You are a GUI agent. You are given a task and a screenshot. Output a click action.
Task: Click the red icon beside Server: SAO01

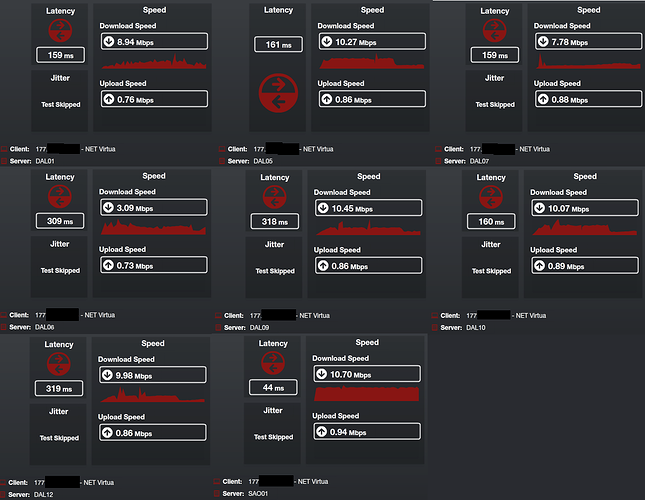tap(218, 494)
